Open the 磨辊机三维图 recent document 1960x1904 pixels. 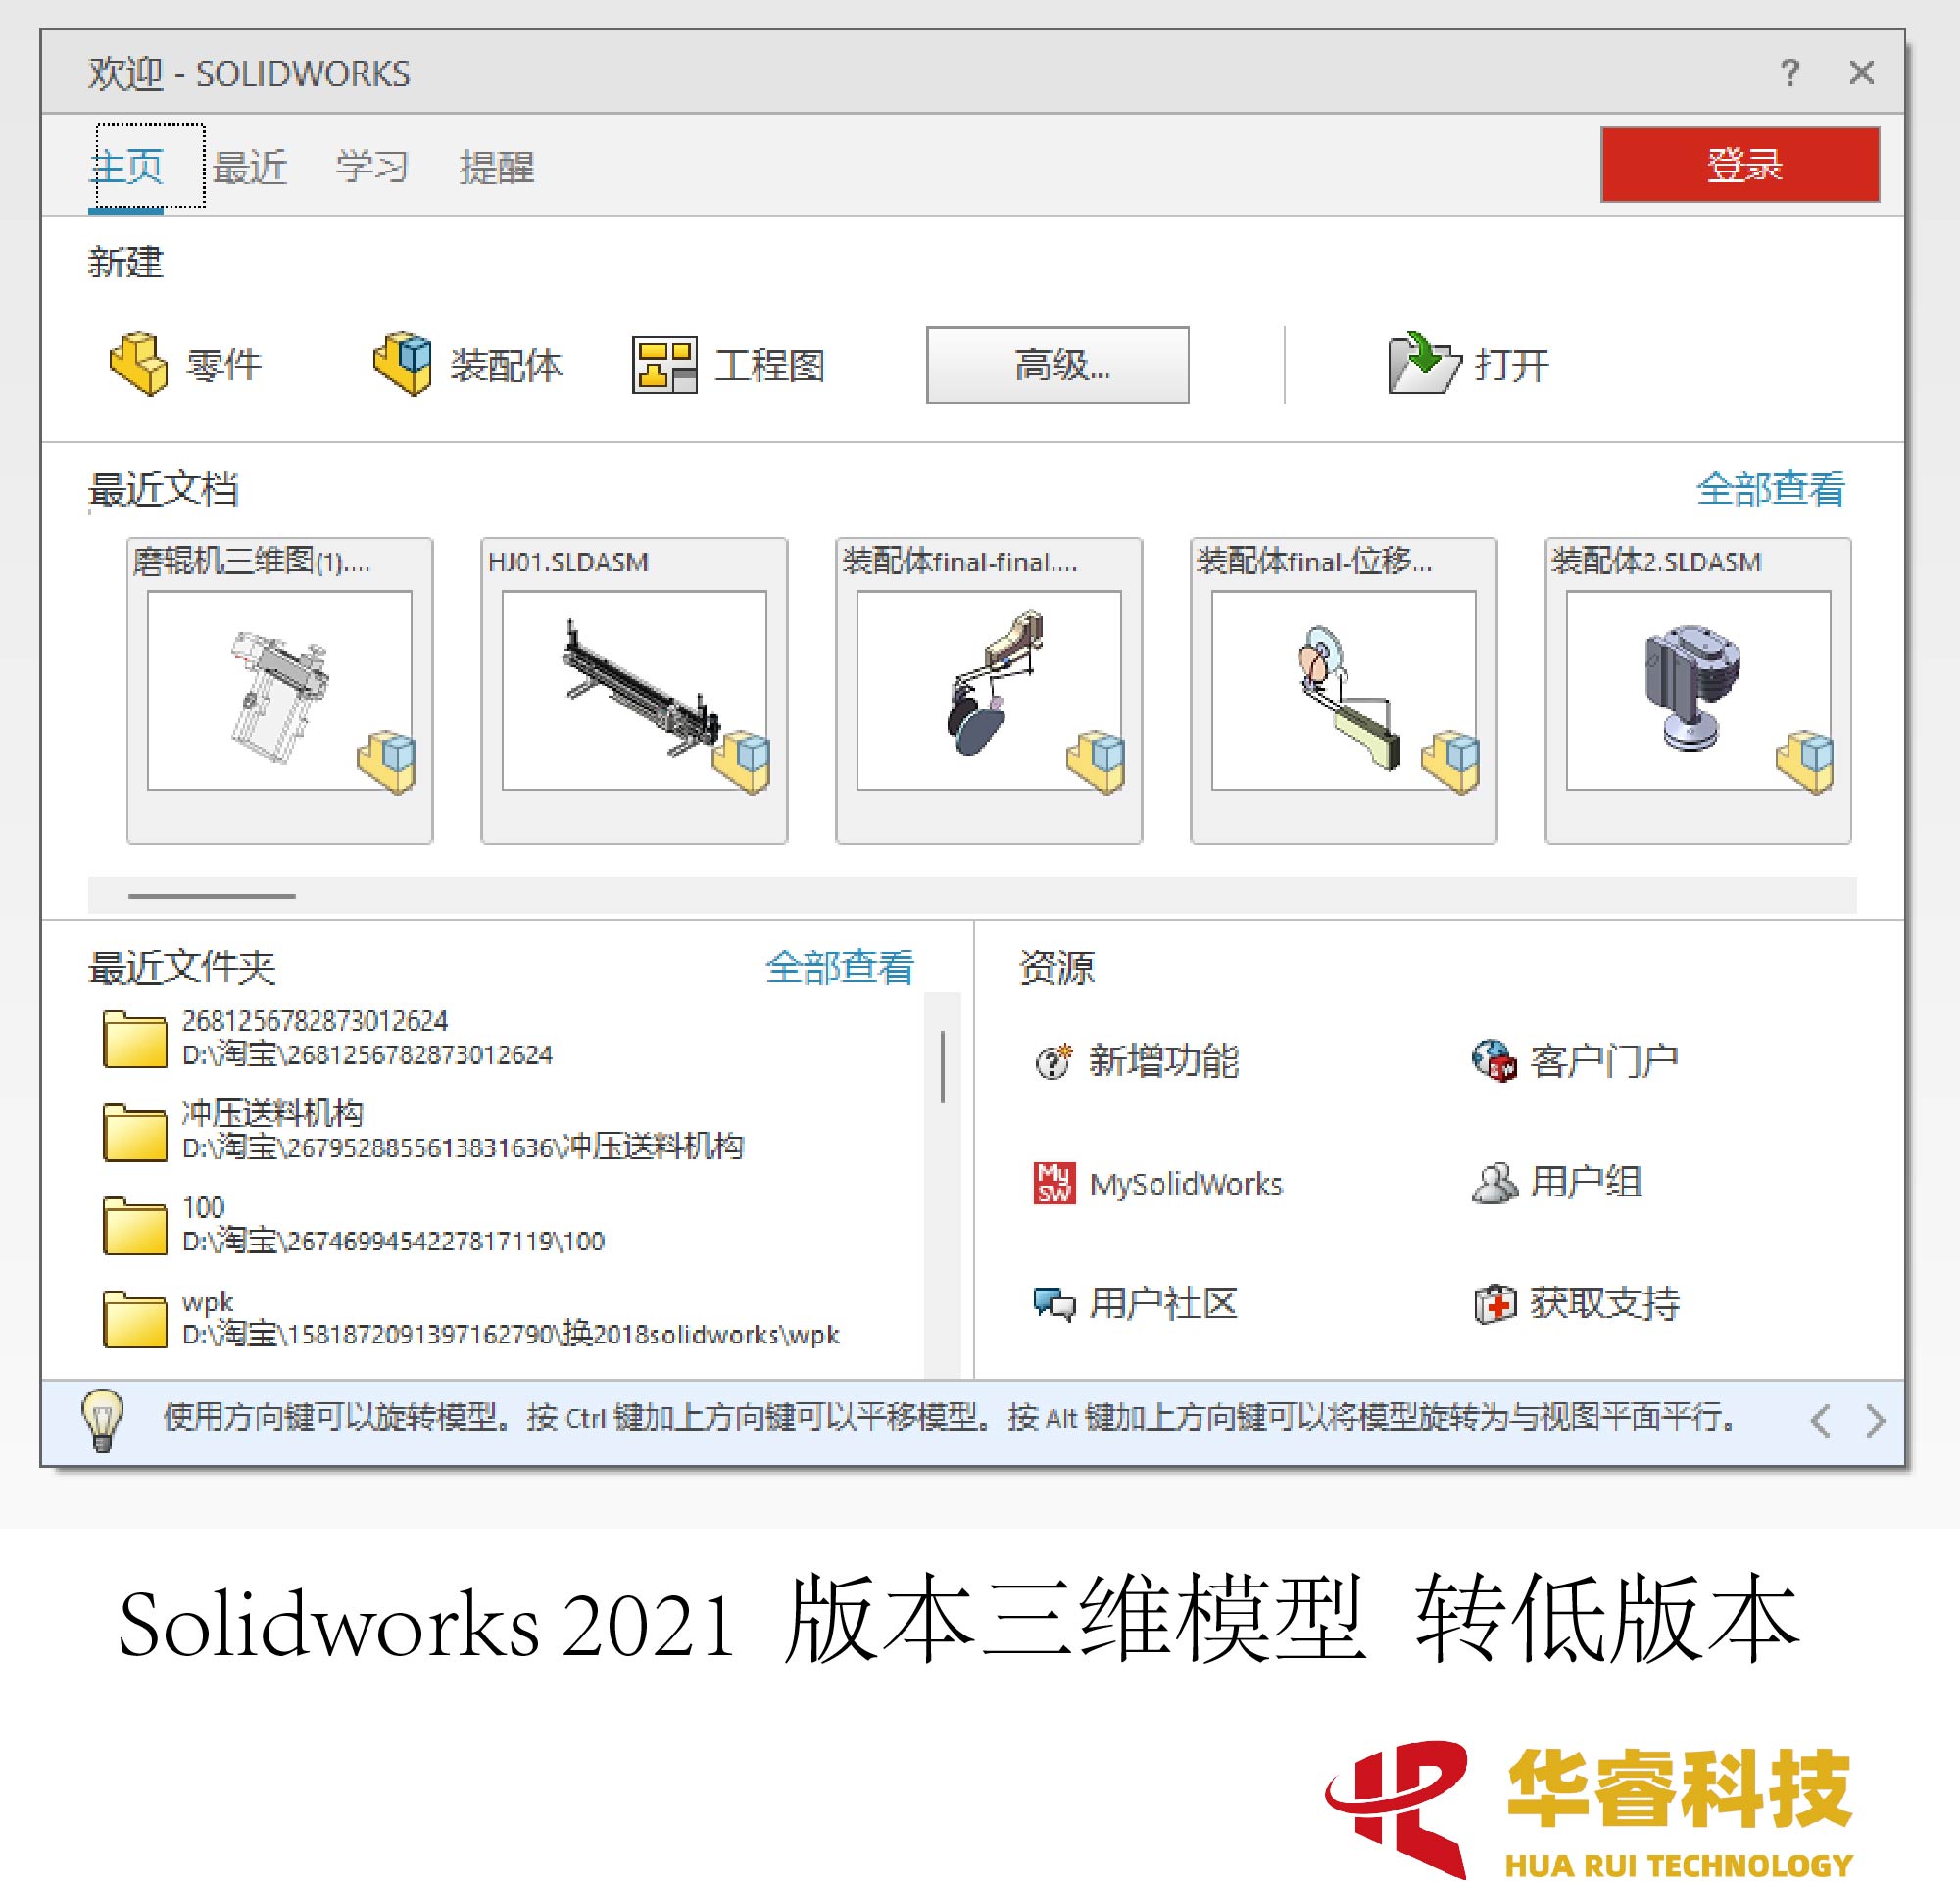263,682
